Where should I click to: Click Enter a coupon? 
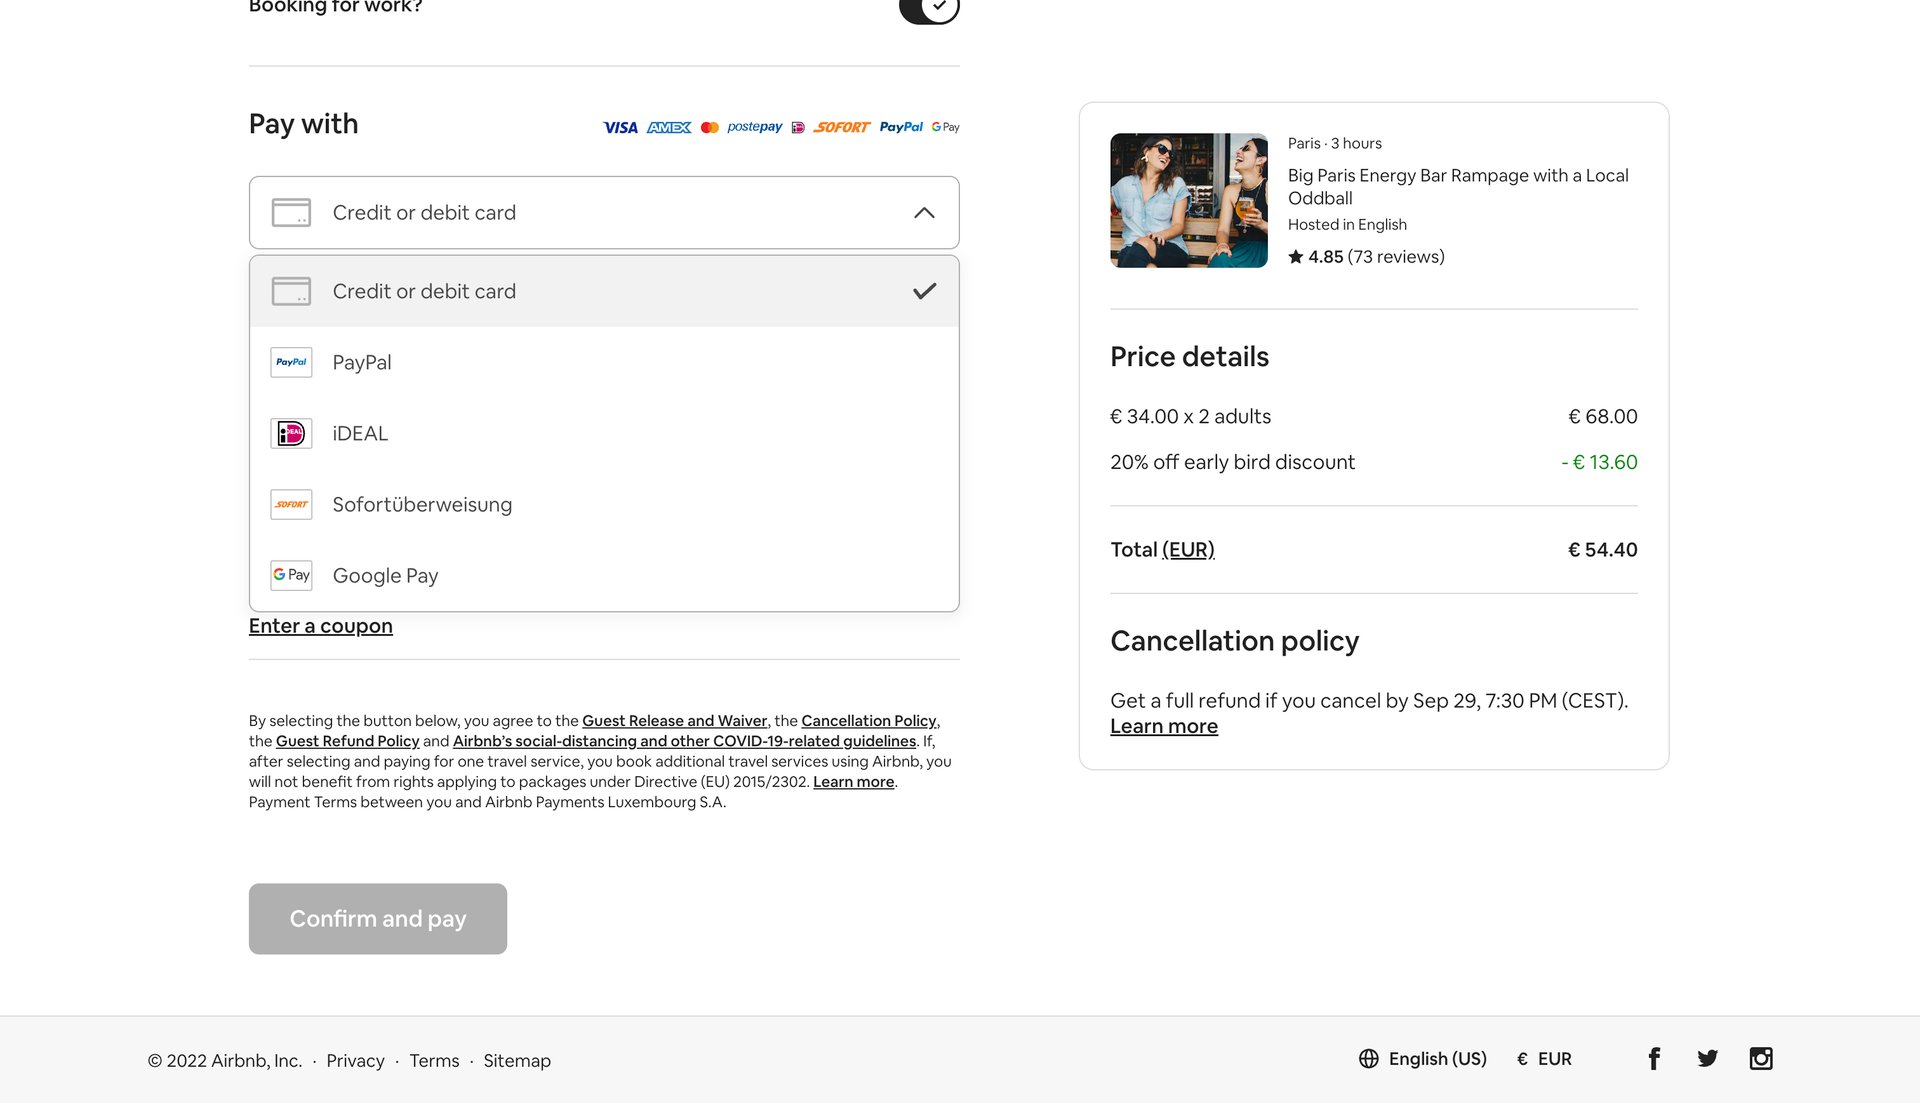tap(320, 625)
